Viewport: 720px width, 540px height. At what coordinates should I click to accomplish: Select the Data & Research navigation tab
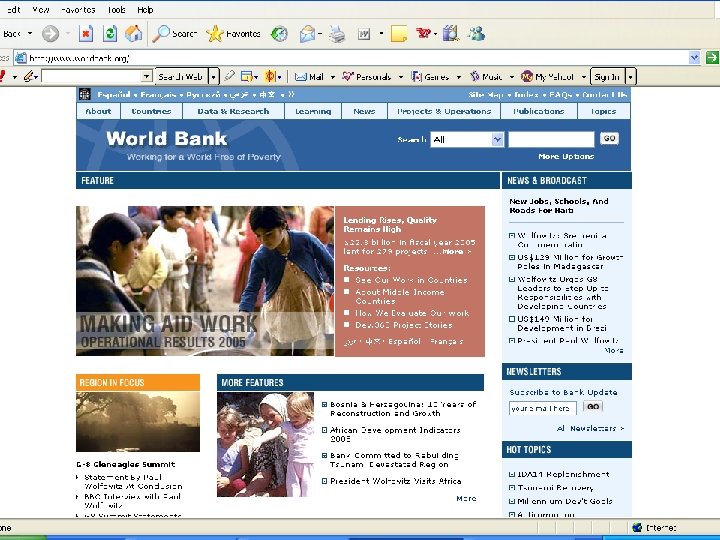[x=233, y=111]
